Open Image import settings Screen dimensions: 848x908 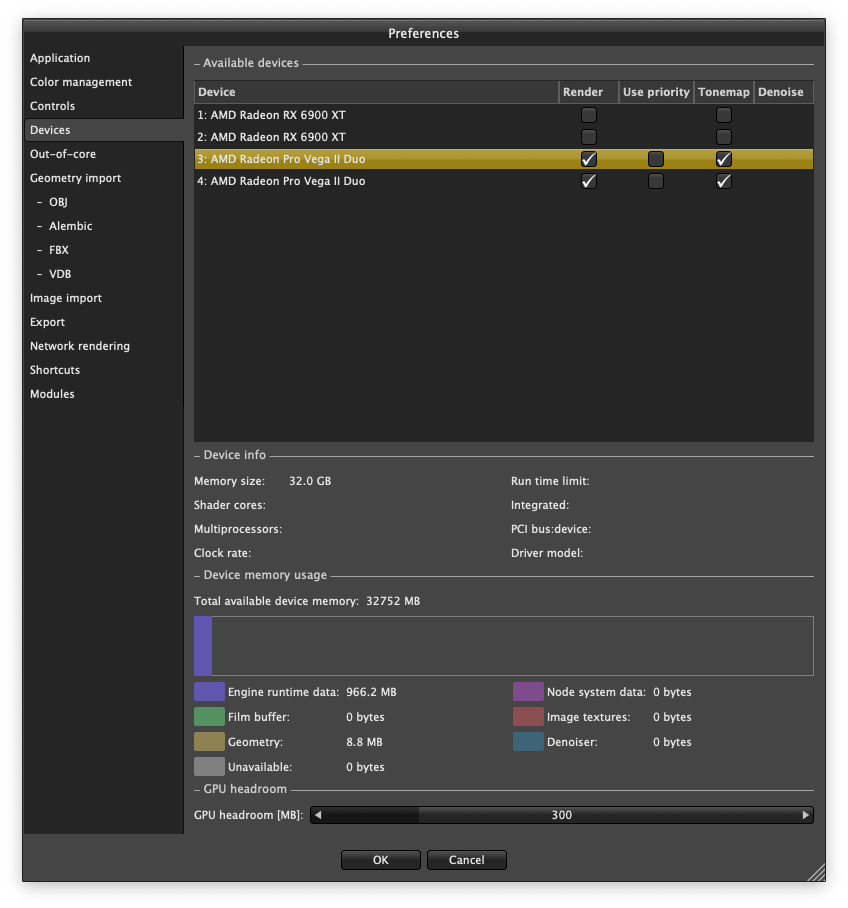point(65,298)
